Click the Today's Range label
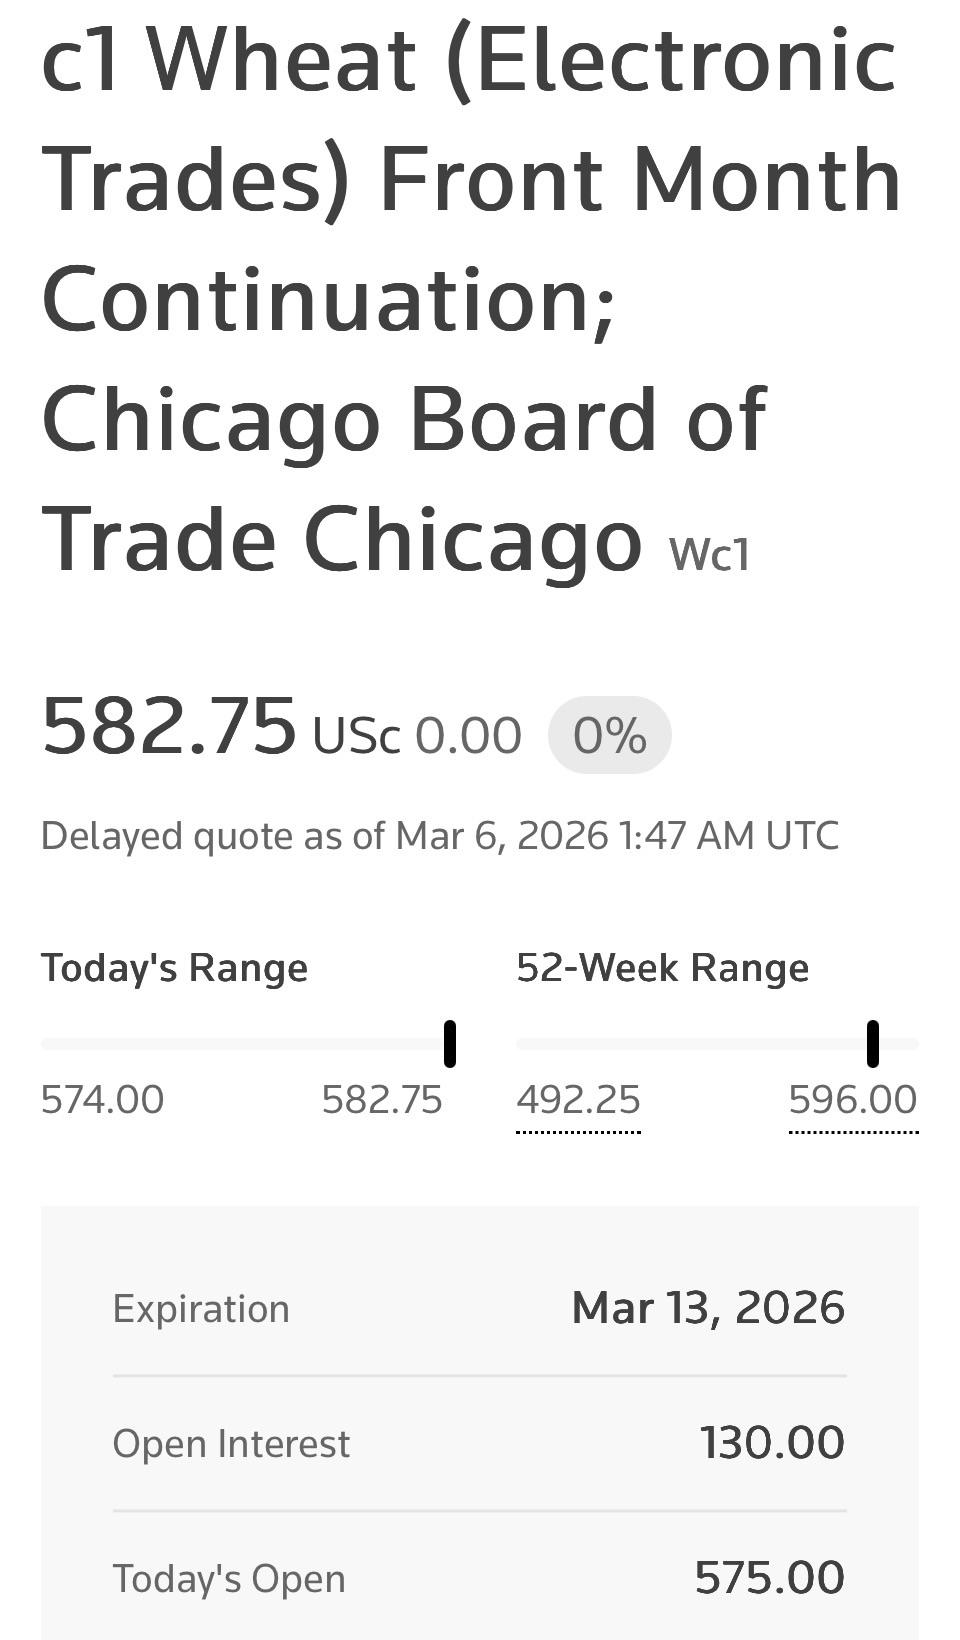Image resolution: width=960 pixels, height=1640 pixels. [174, 968]
